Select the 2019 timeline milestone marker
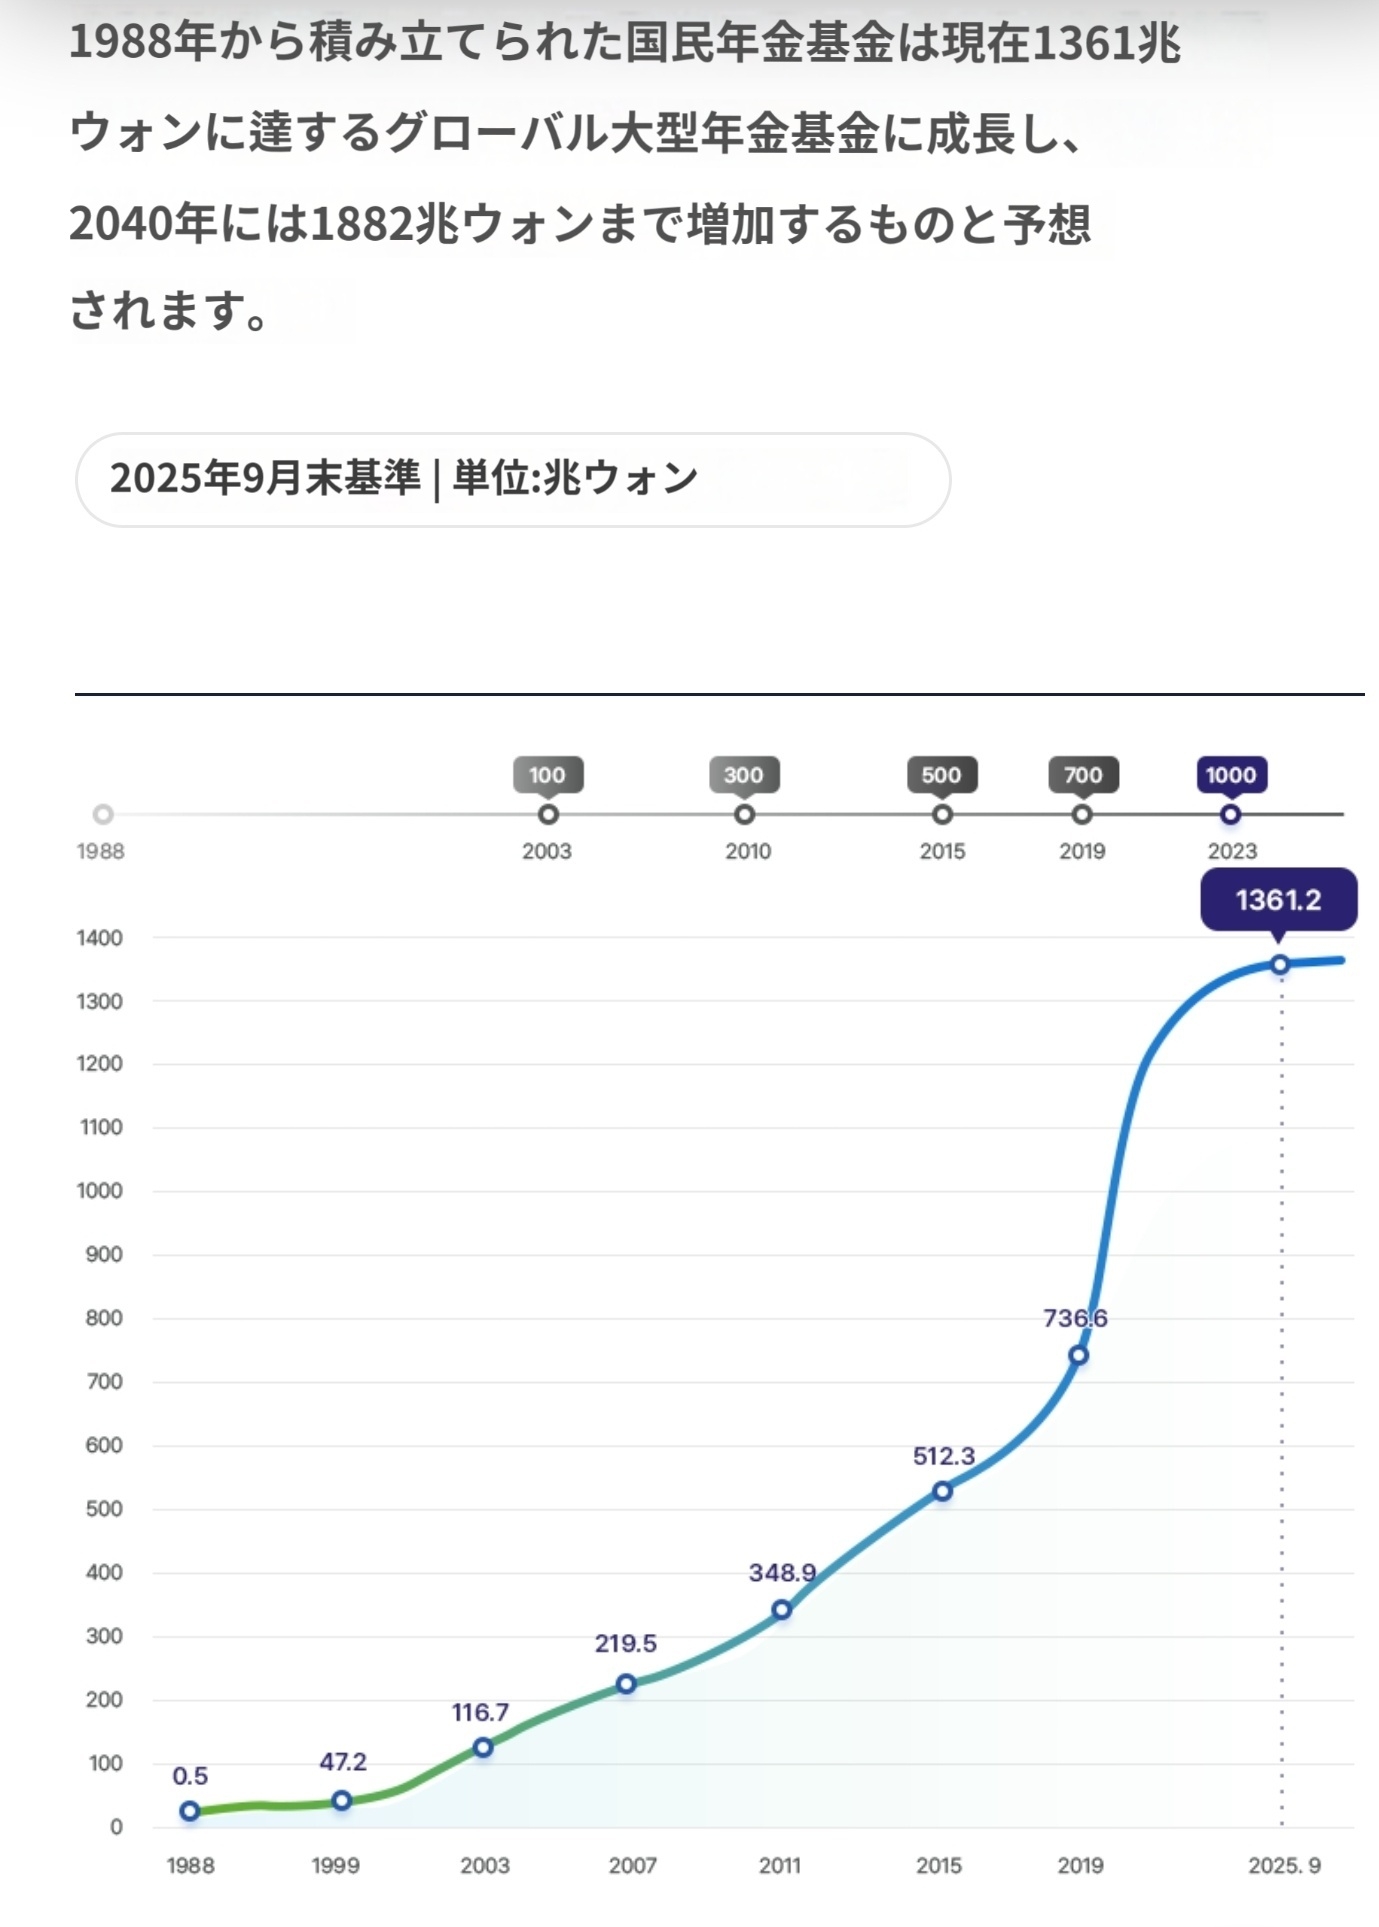1379x1927 pixels. click(x=1082, y=815)
